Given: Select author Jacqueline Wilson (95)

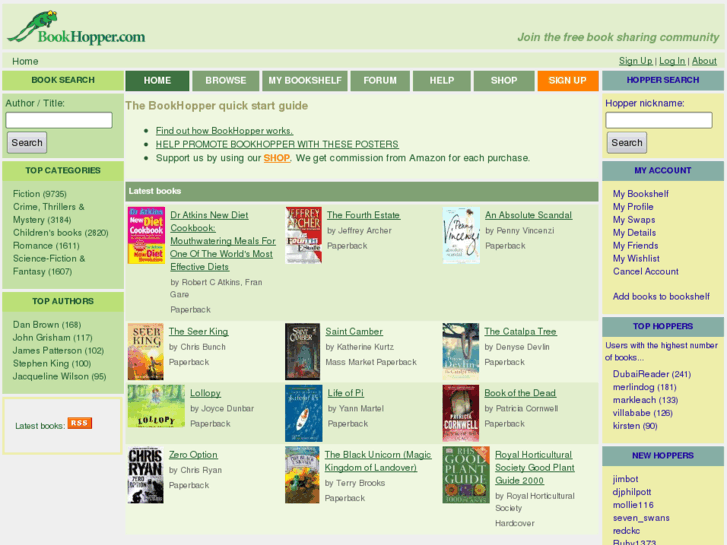Looking at the screenshot, I should pos(59,377).
